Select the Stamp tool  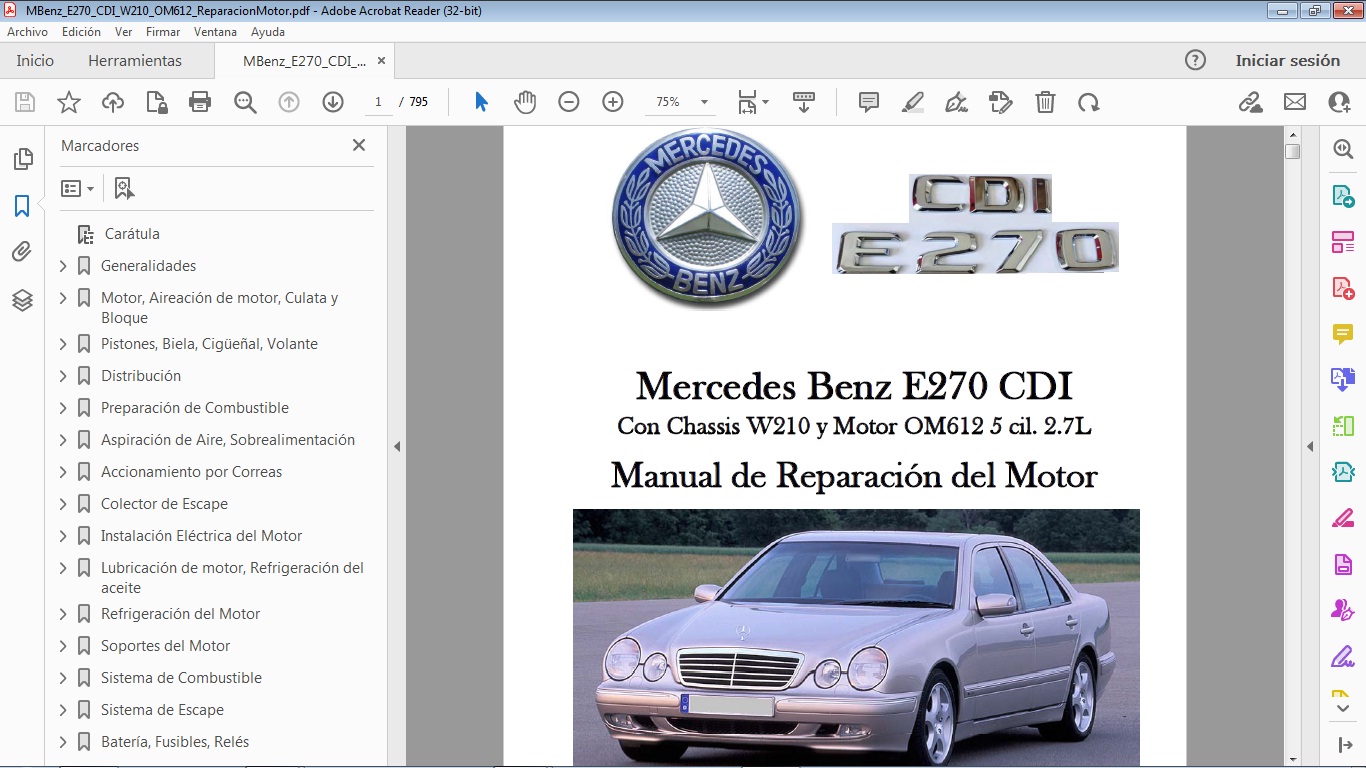click(1000, 102)
